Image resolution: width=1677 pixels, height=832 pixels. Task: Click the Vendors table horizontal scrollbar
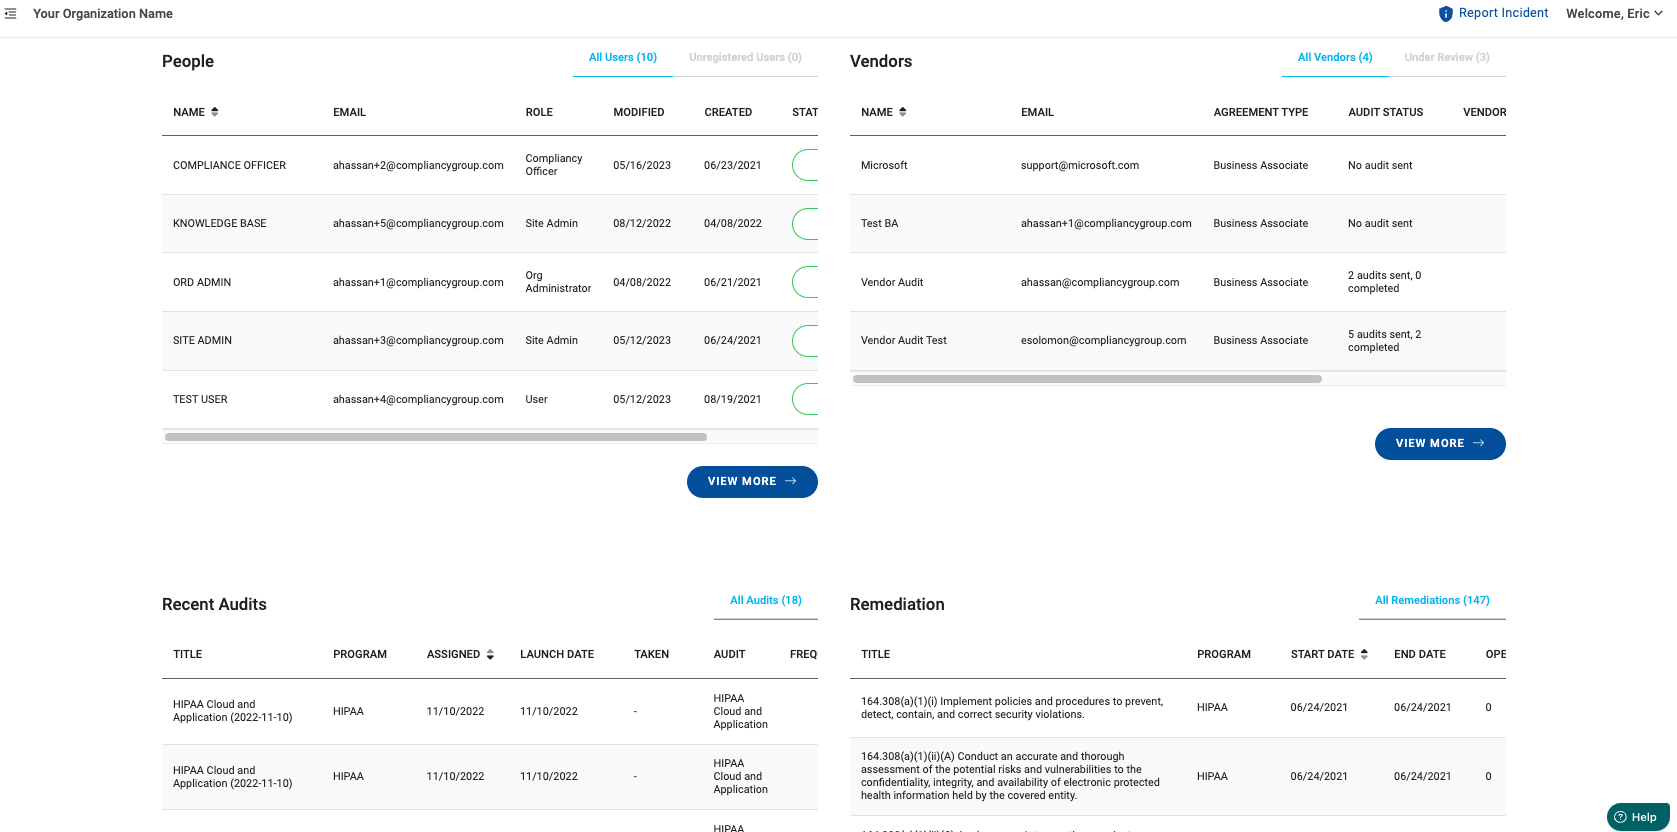click(1087, 379)
